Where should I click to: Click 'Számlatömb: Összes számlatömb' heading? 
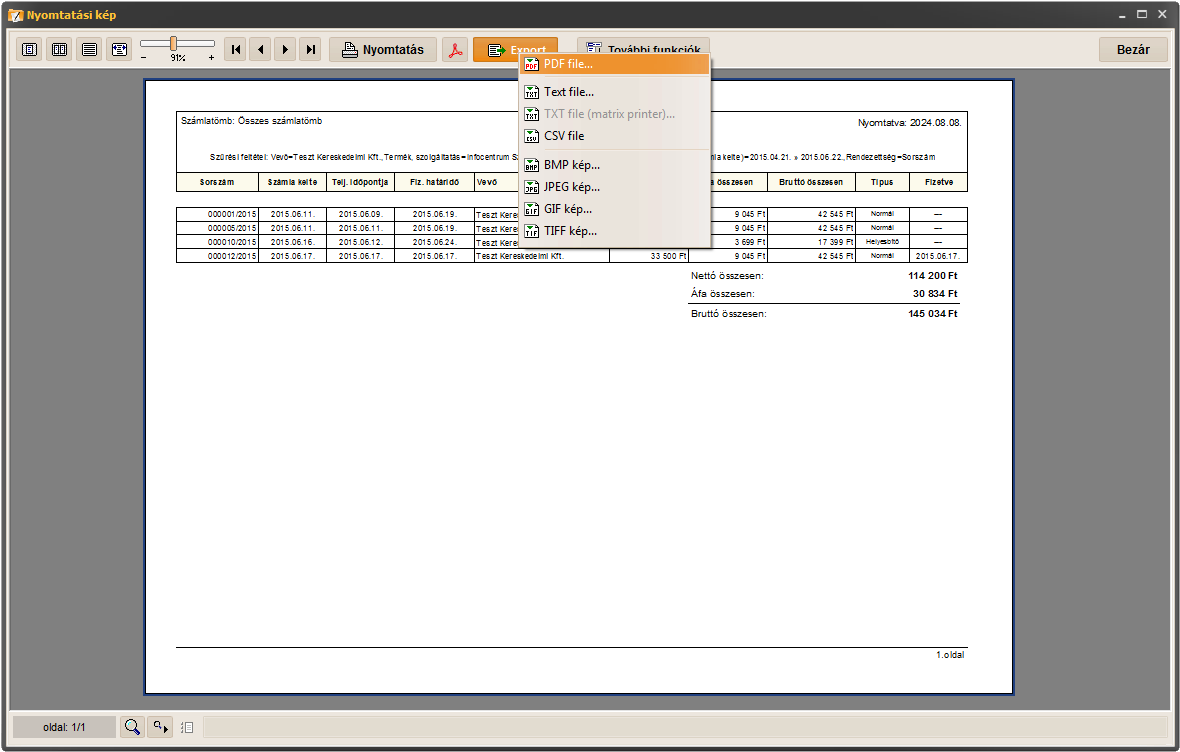click(x=251, y=121)
